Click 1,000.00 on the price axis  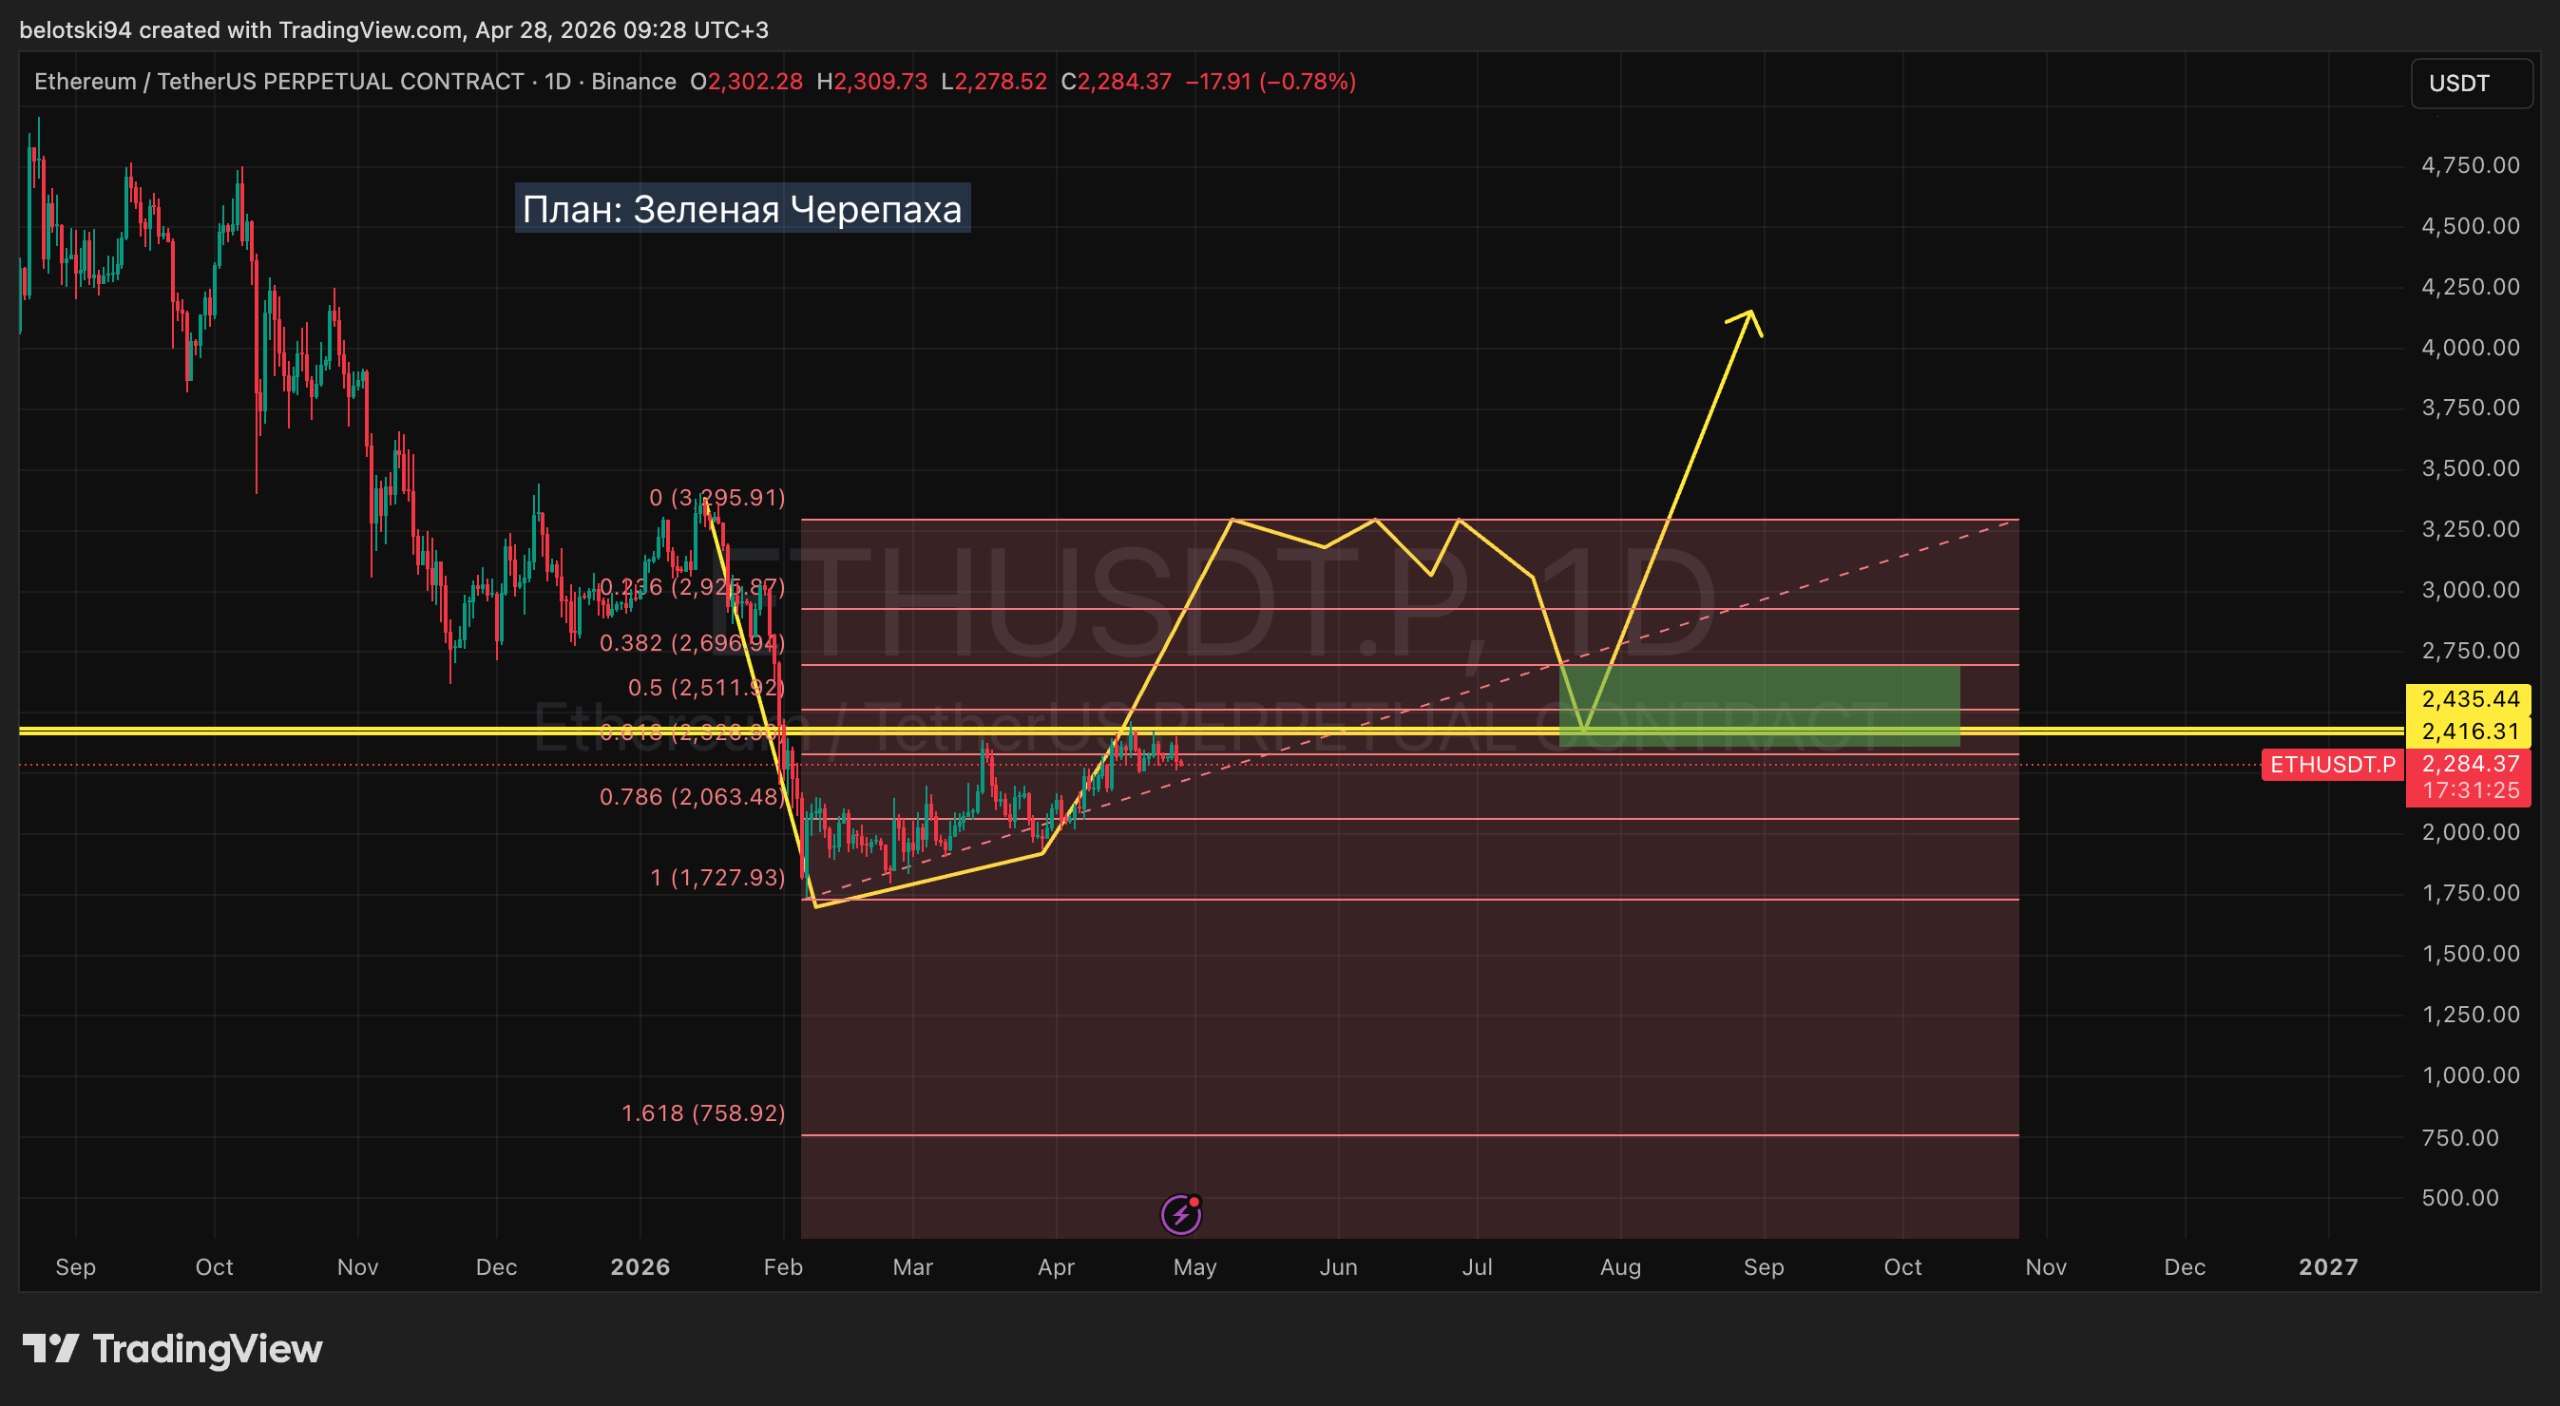click(x=2470, y=1075)
